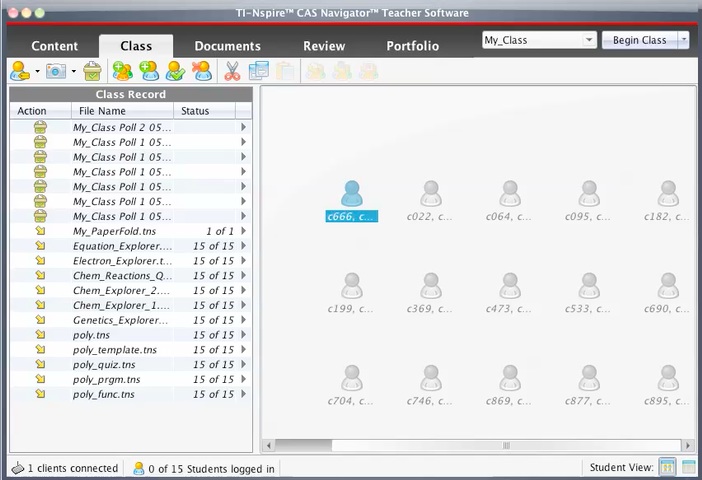Expand the My_PaperFold.tns row arrow
702x480 pixels.
[243, 231]
